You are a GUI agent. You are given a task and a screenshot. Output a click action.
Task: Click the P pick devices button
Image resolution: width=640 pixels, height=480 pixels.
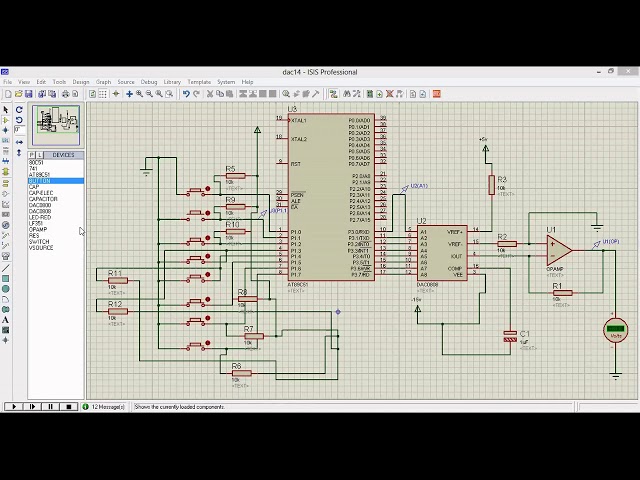pyautogui.click(x=32, y=155)
